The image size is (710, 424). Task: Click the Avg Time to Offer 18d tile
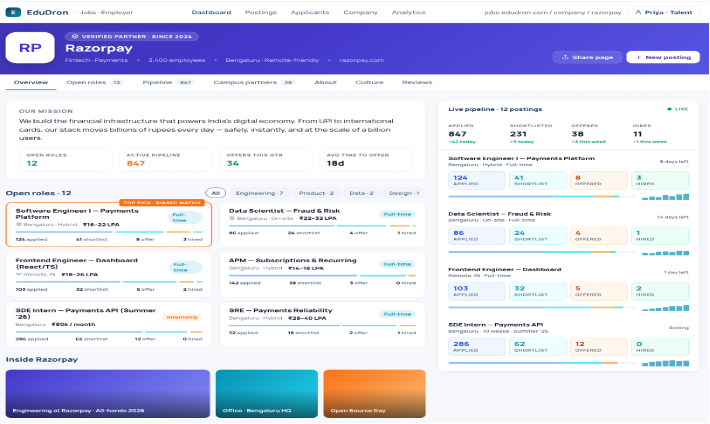pyautogui.click(x=366, y=160)
